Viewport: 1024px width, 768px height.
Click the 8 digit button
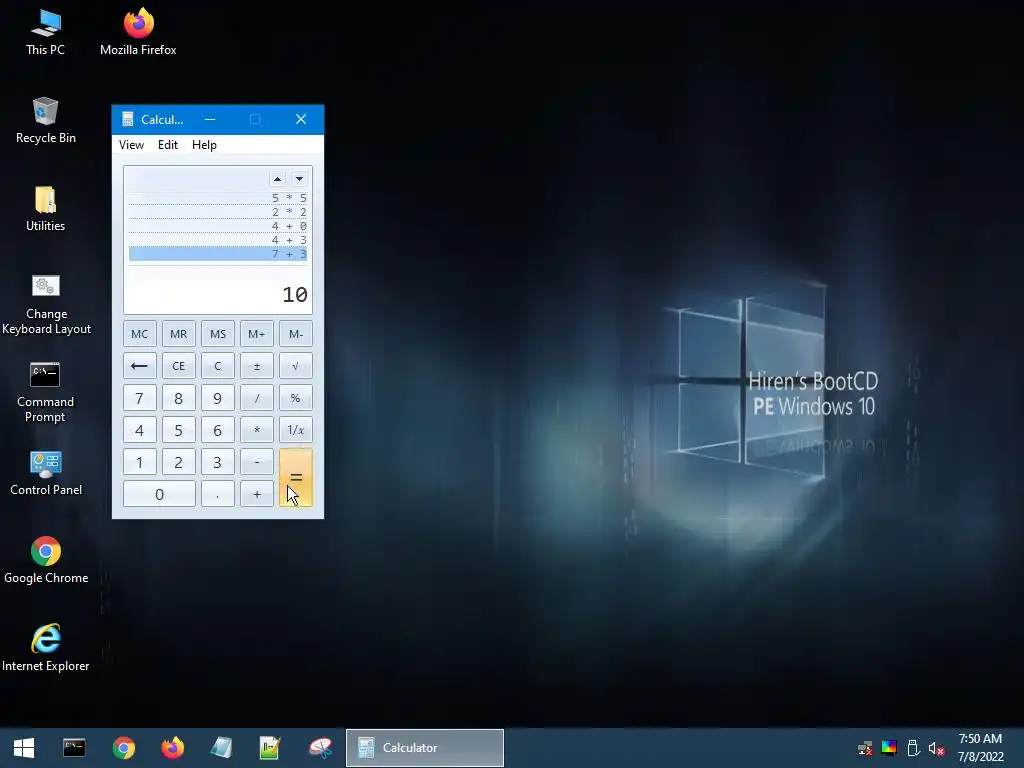click(x=178, y=398)
